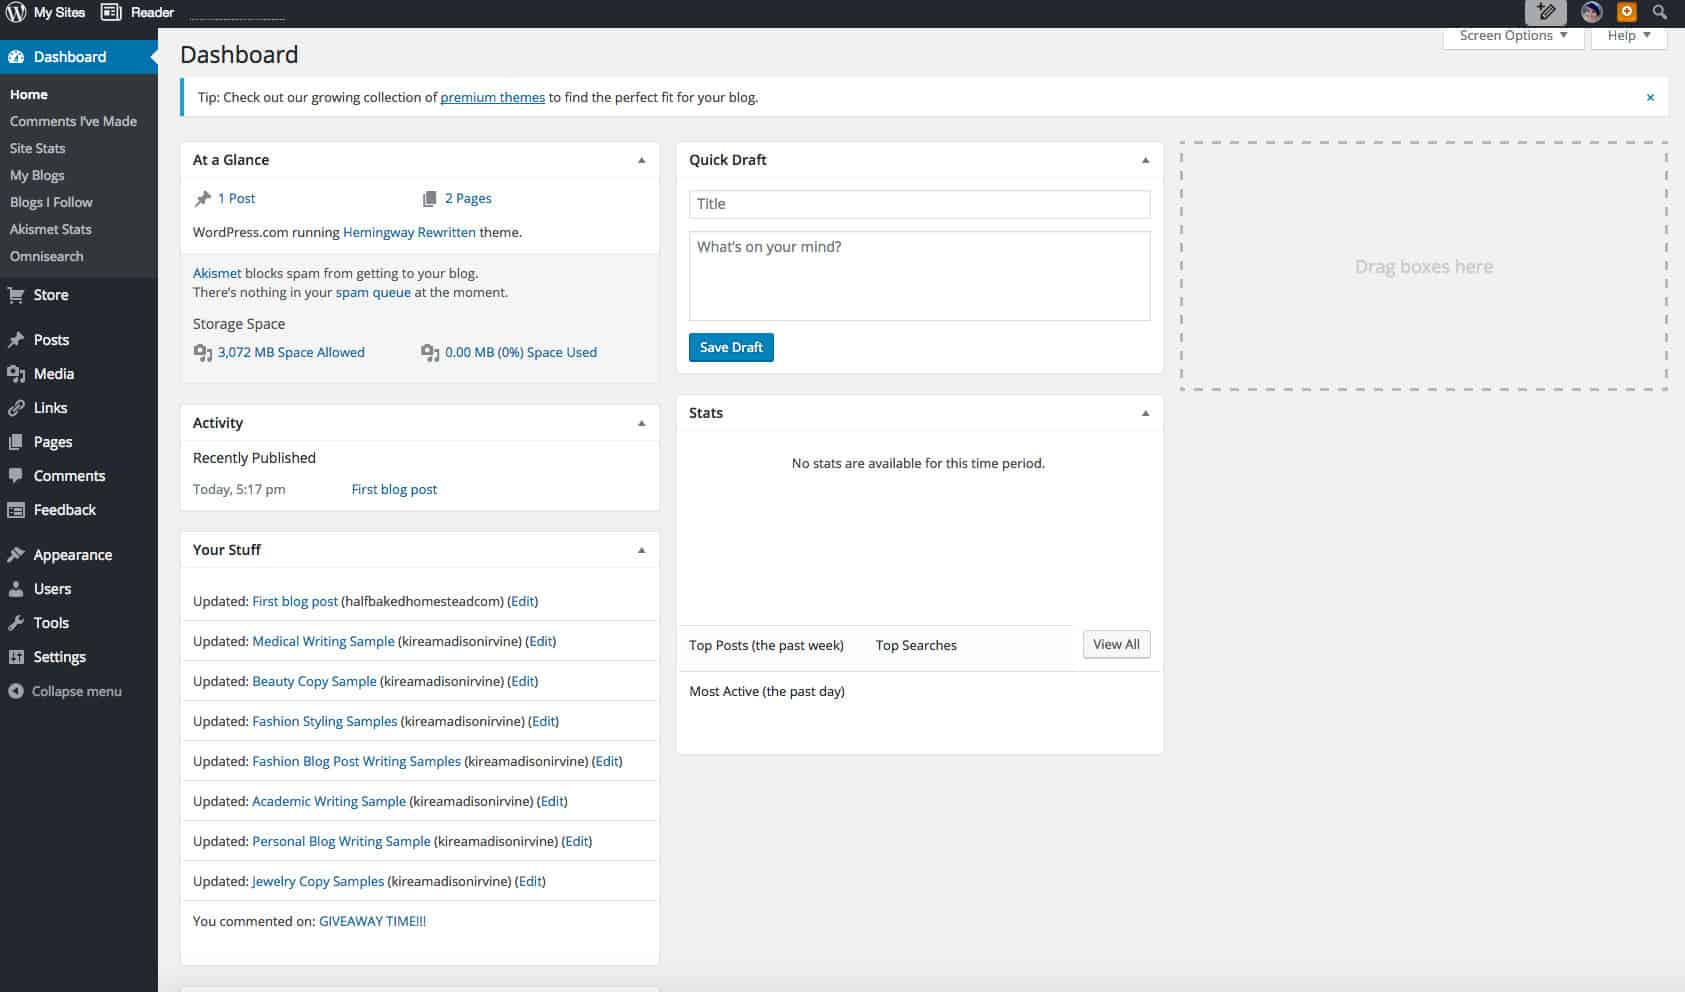Screen dimensions: 1685x992
Task: Select the Media sidebar icon
Action: (16, 373)
